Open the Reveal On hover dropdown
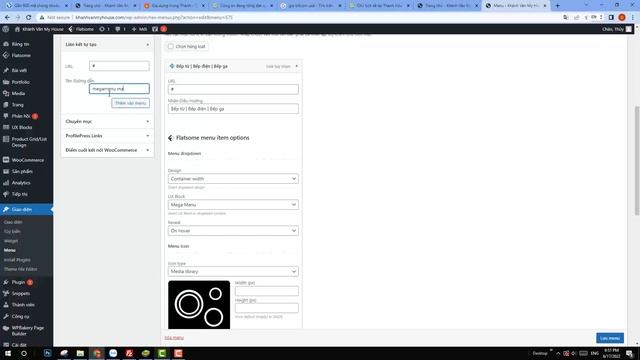The height and width of the screenshot is (360, 640). point(233,231)
